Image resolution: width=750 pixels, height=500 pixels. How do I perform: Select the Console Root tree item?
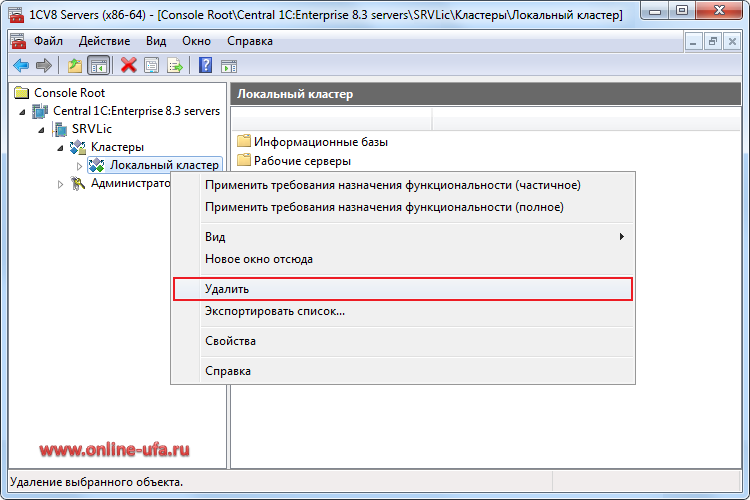(69, 93)
